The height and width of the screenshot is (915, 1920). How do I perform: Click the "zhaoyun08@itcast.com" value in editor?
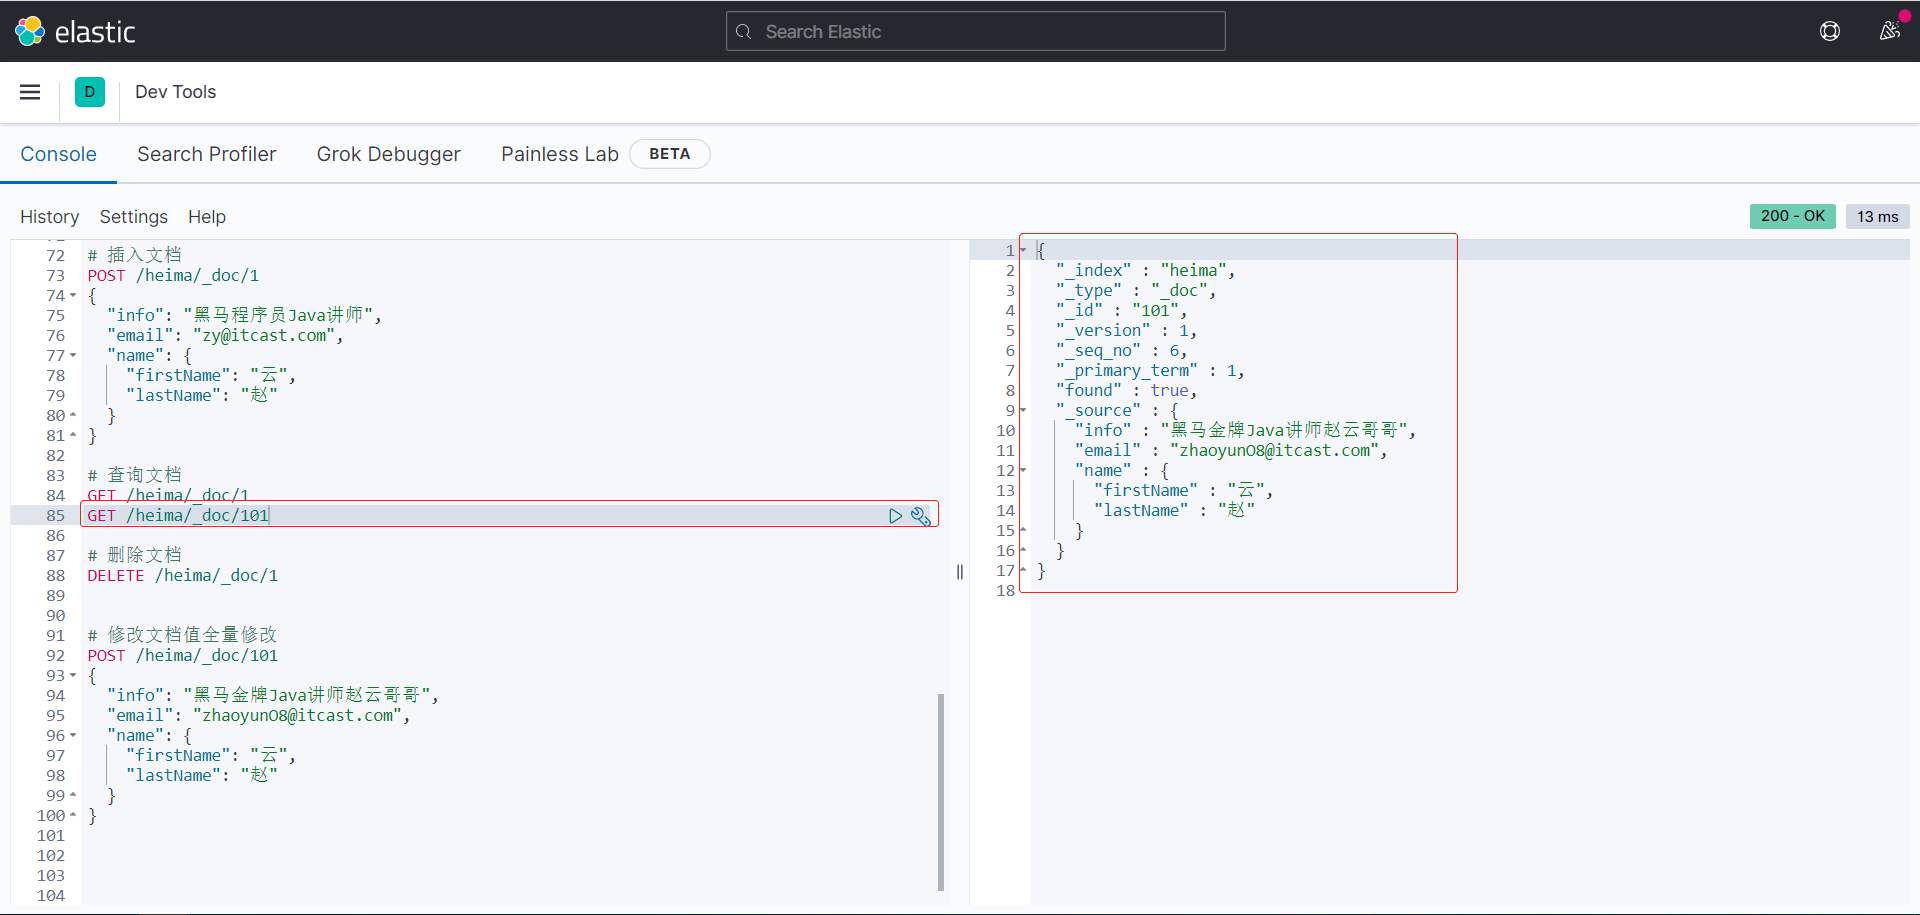point(297,716)
